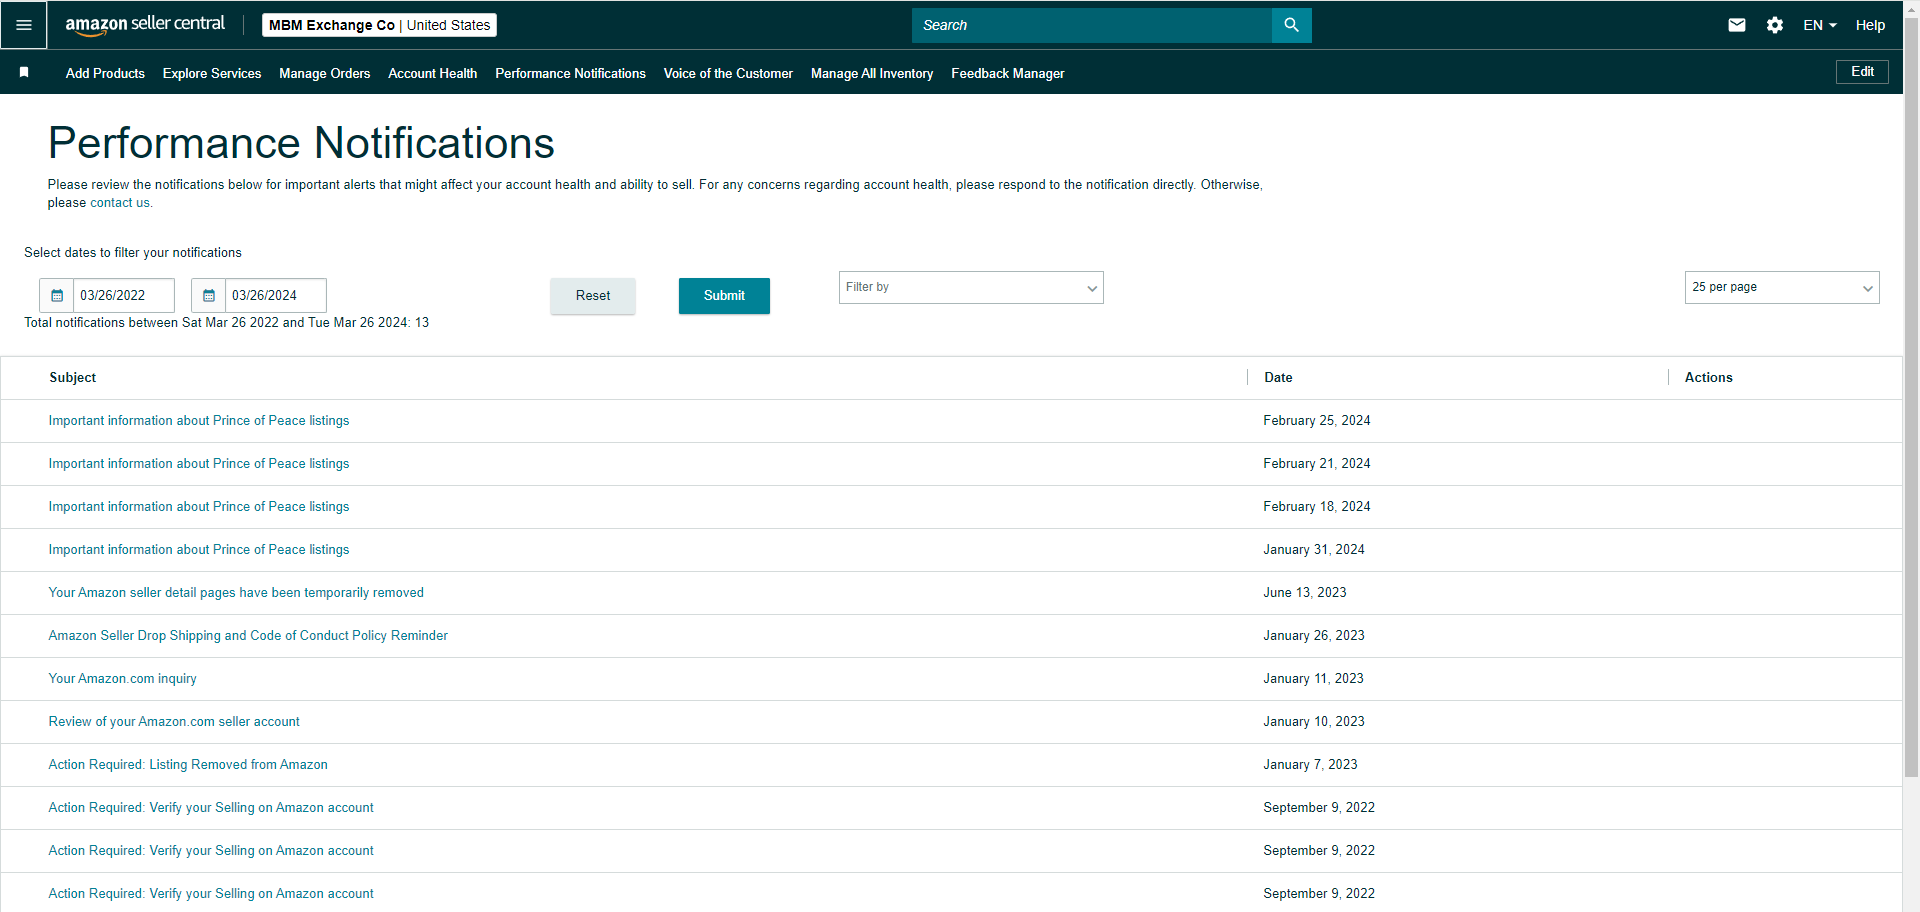Focus the Search input field

click(x=1092, y=25)
